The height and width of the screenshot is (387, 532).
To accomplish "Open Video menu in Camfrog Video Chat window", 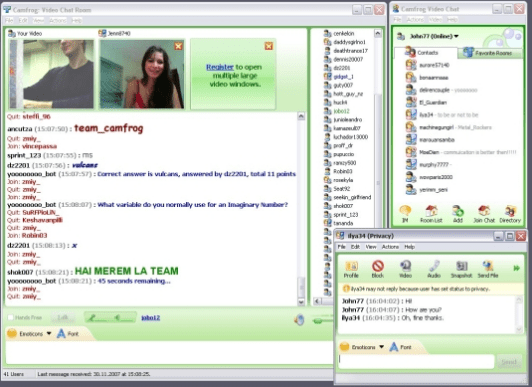I will [435, 20].
